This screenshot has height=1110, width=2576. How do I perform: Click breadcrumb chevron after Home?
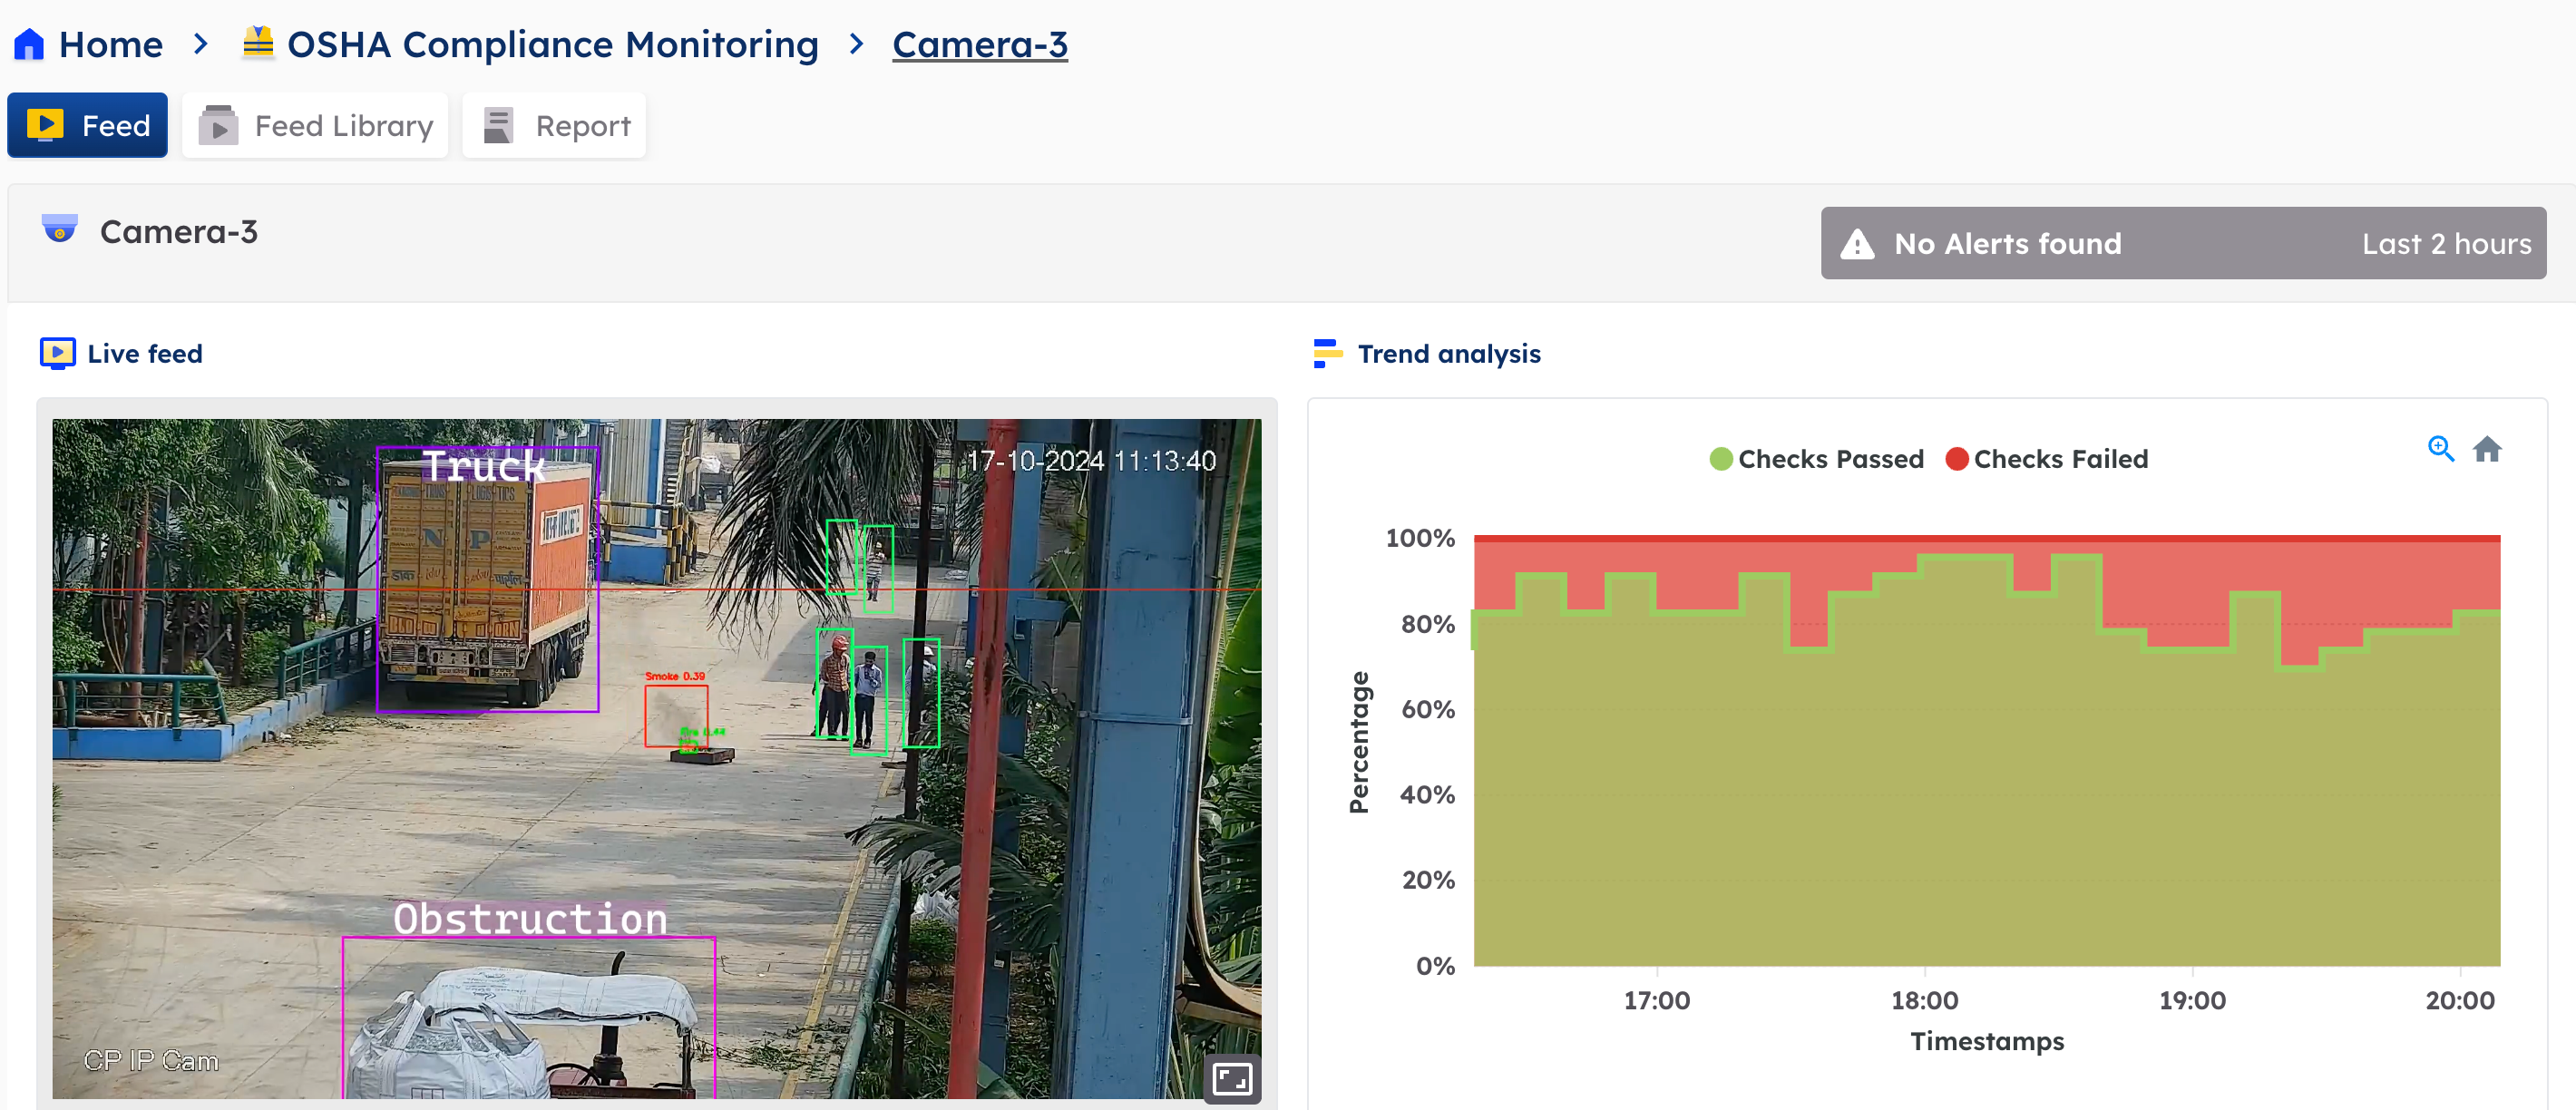pos(201,44)
